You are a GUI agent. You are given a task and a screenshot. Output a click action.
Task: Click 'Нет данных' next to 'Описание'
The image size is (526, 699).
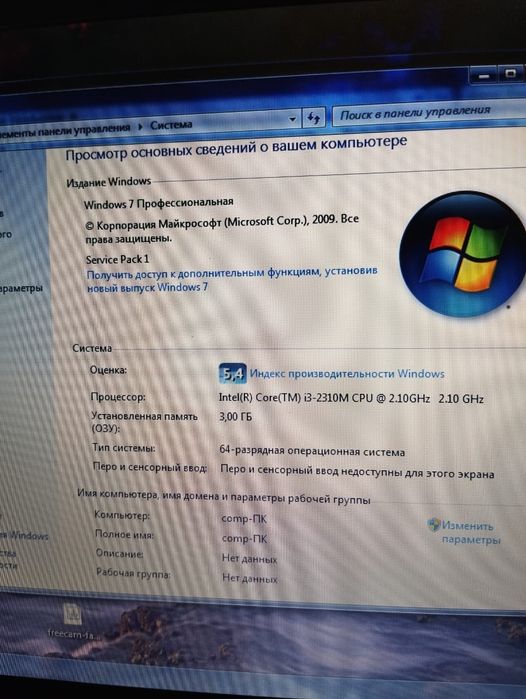[249, 559]
